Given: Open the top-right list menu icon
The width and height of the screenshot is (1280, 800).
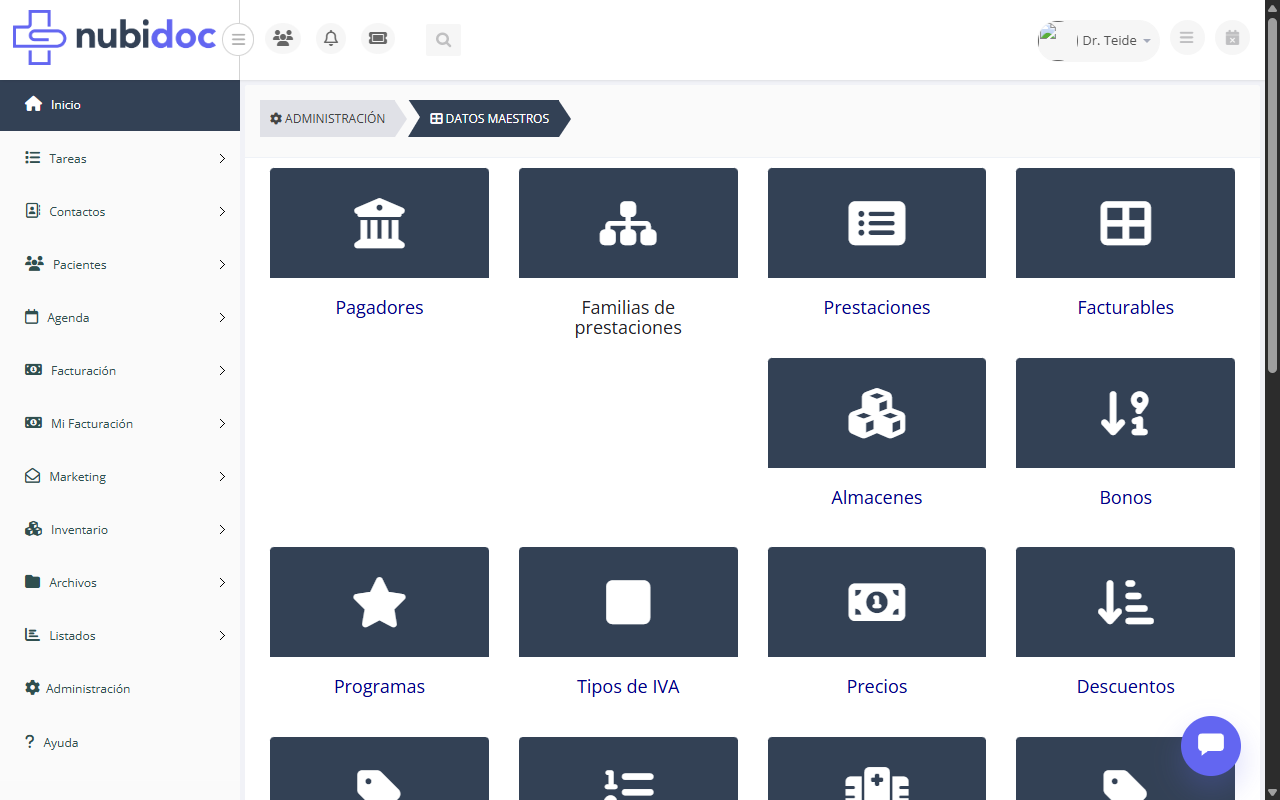Looking at the screenshot, I should (1187, 38).
